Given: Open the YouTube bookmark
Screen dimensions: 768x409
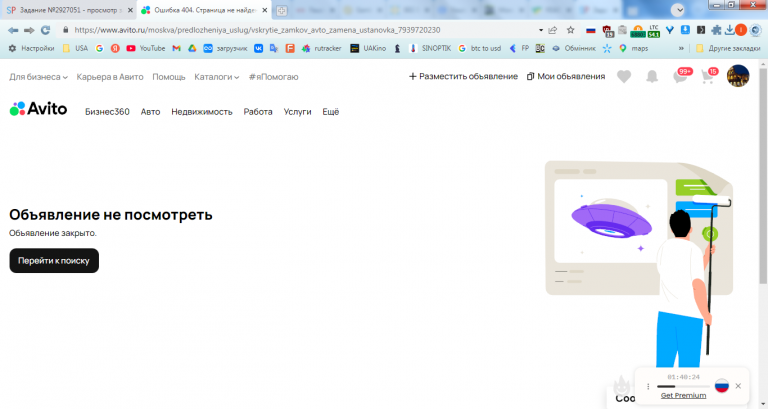Looking at the screenshot, I should [x=145, y=48].
